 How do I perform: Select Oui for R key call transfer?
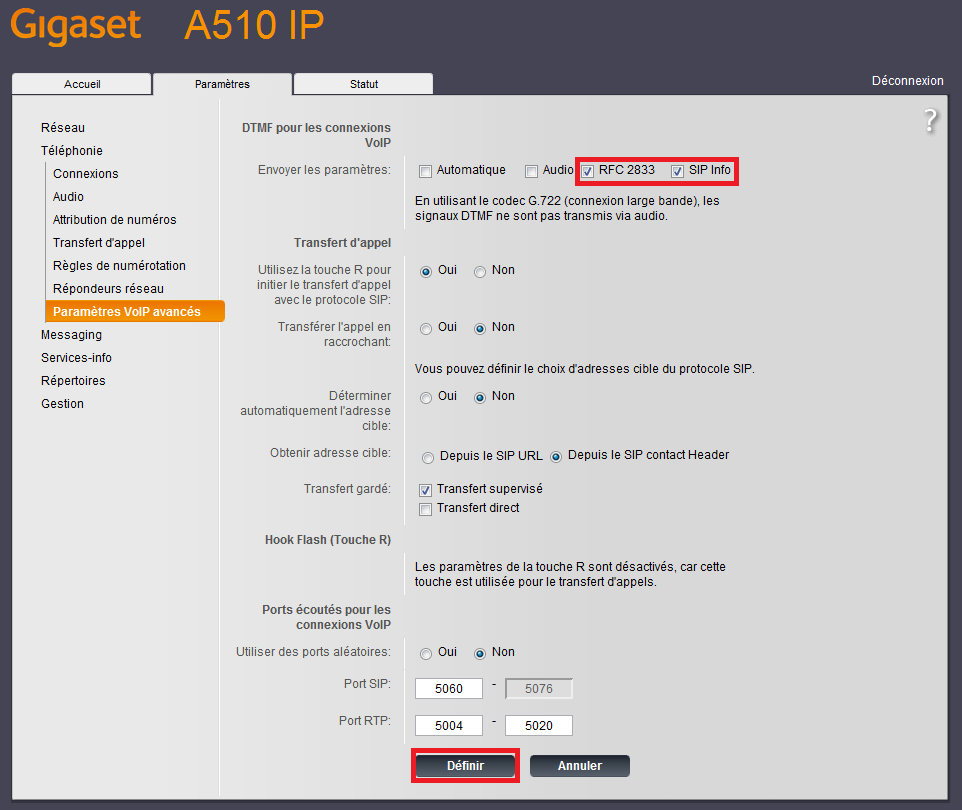426,271
